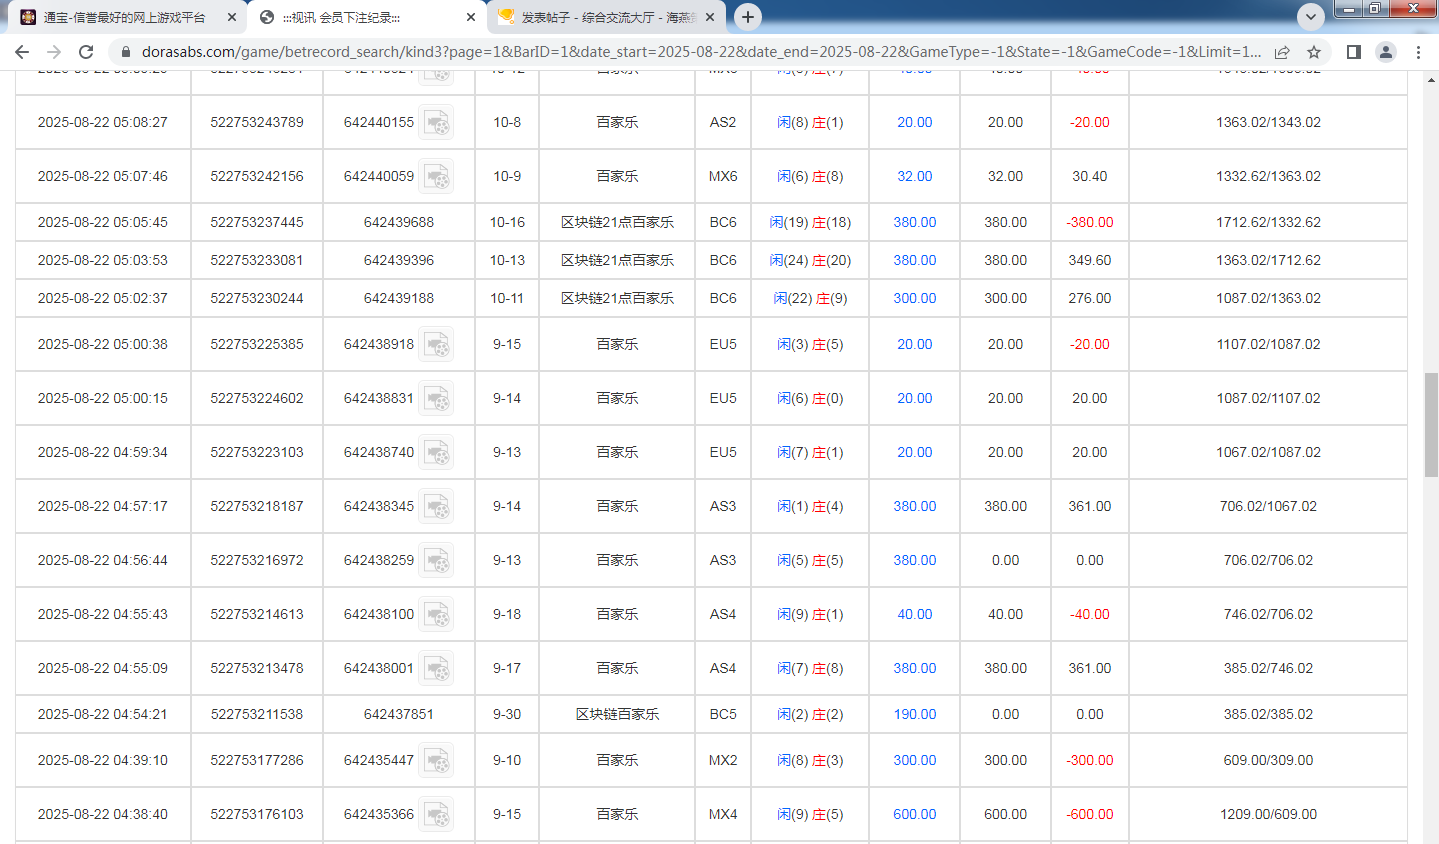Open video replay icon for game 642438918
The image size is (1439, 844).
click(437, 344)
